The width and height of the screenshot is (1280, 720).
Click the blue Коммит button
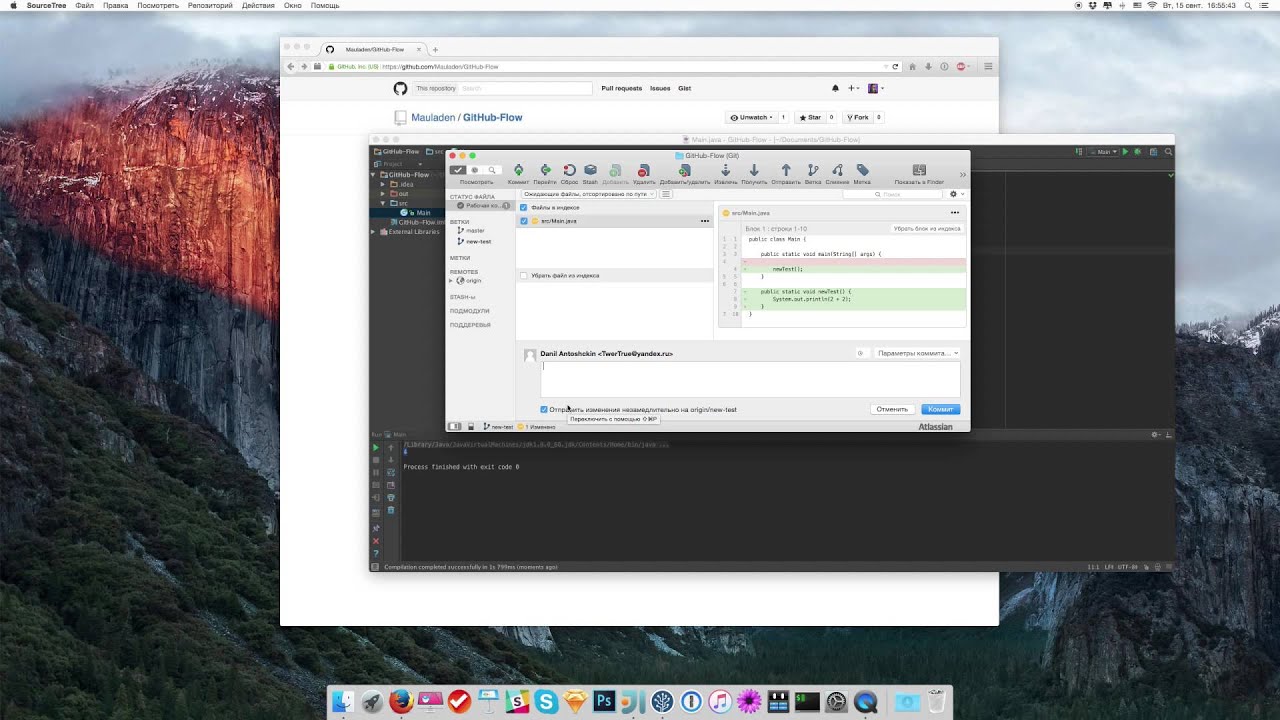[x=940, y=409]
